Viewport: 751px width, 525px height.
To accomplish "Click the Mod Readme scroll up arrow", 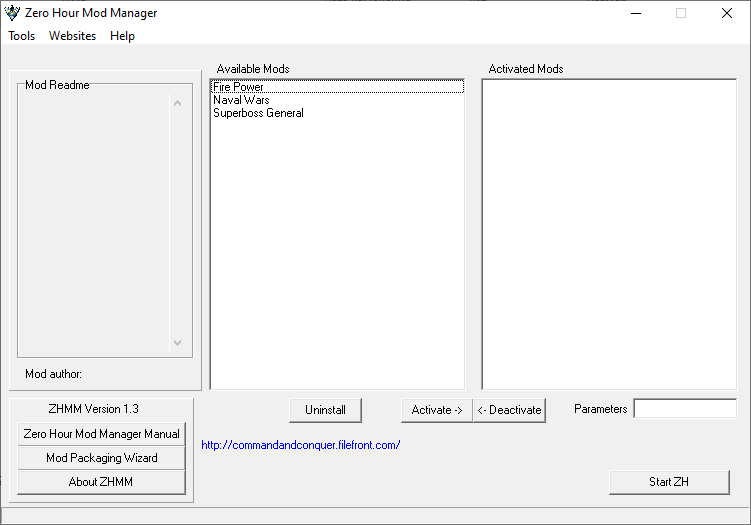I will pyautogui.click(x=178, y=103).
